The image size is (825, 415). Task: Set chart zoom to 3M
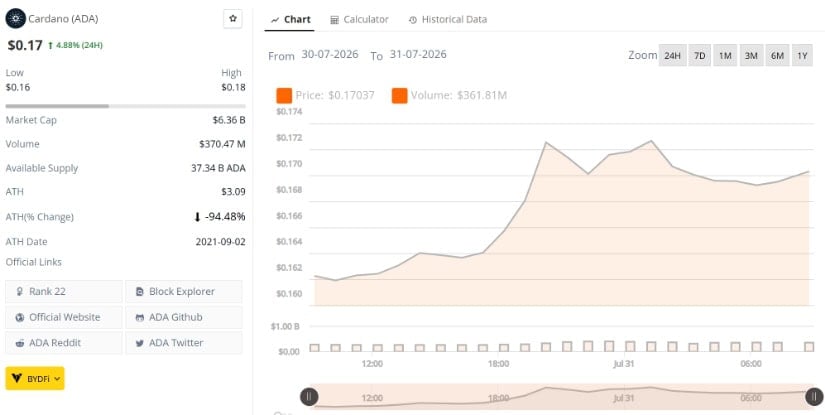tap(751, 55)
